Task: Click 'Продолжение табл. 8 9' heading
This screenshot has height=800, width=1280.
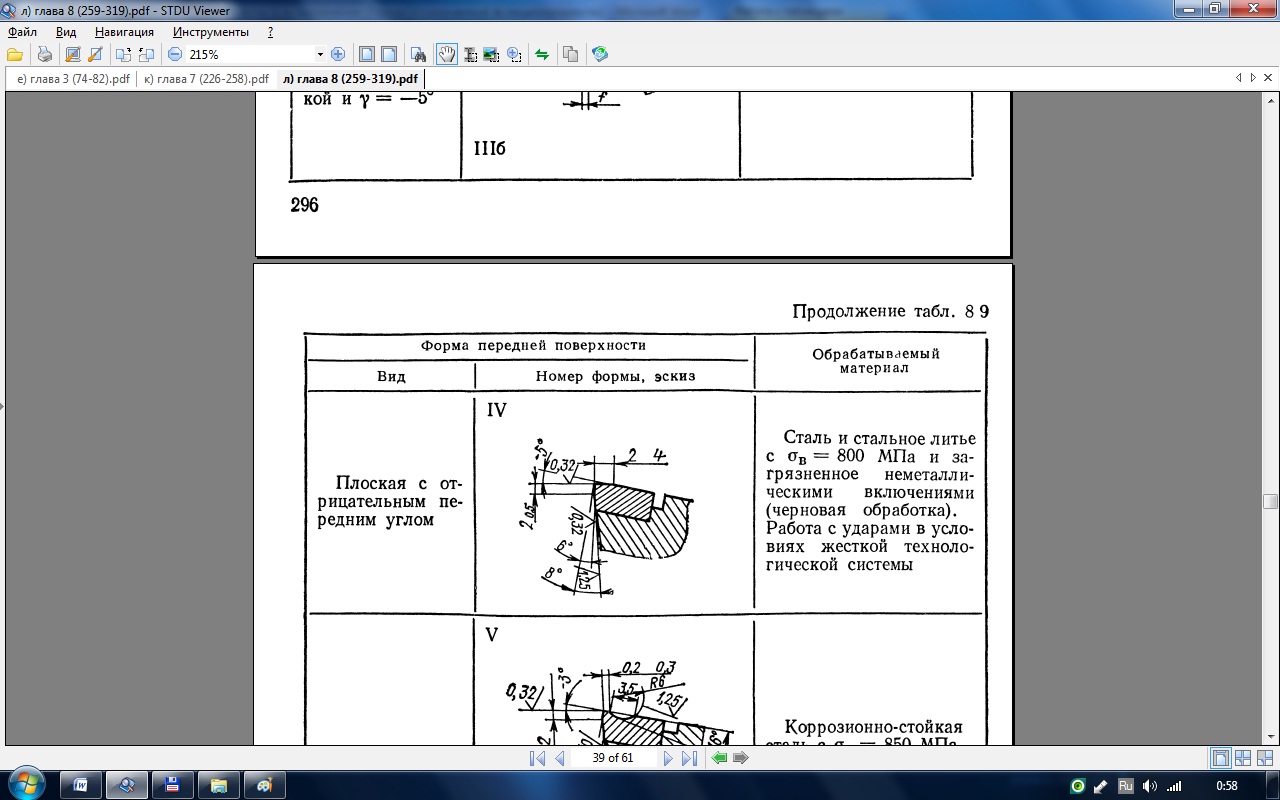Action: pyautogui.click(x=891, y=311)
